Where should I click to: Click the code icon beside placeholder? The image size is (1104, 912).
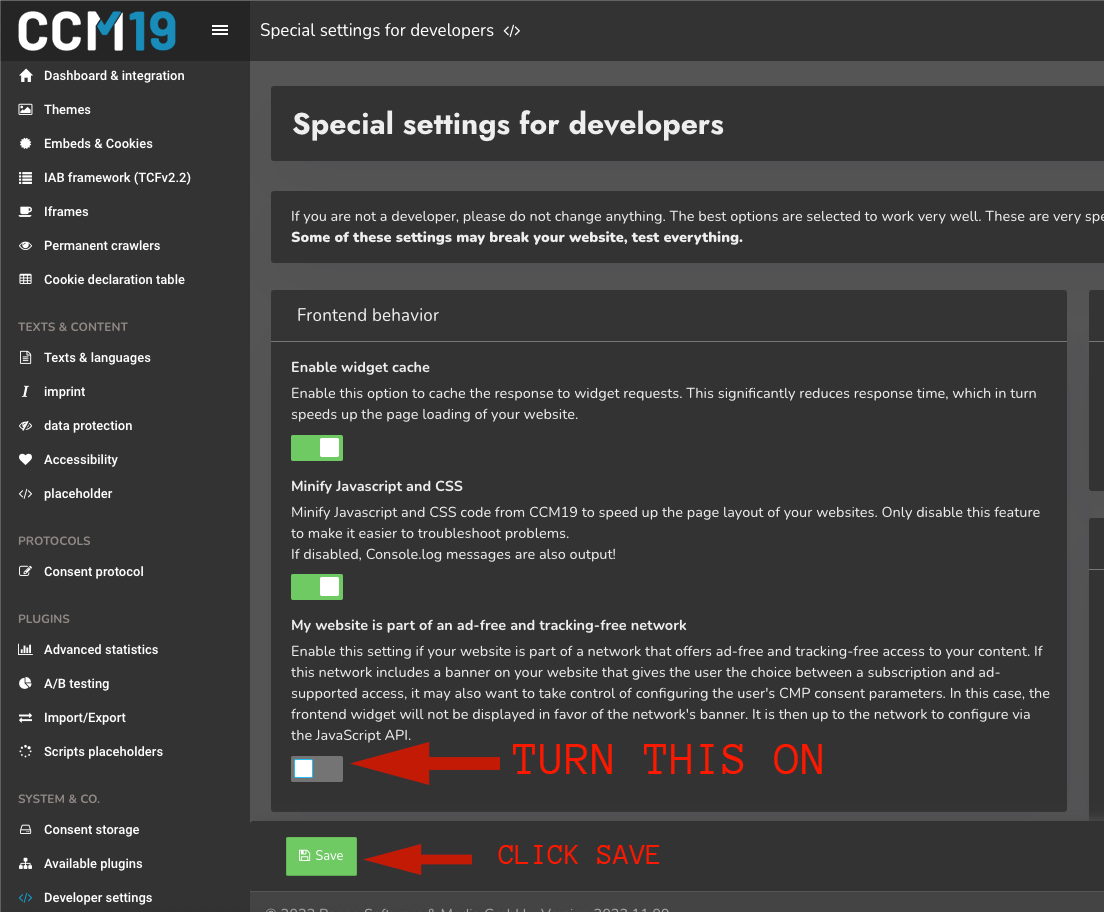tap(25, 494)
